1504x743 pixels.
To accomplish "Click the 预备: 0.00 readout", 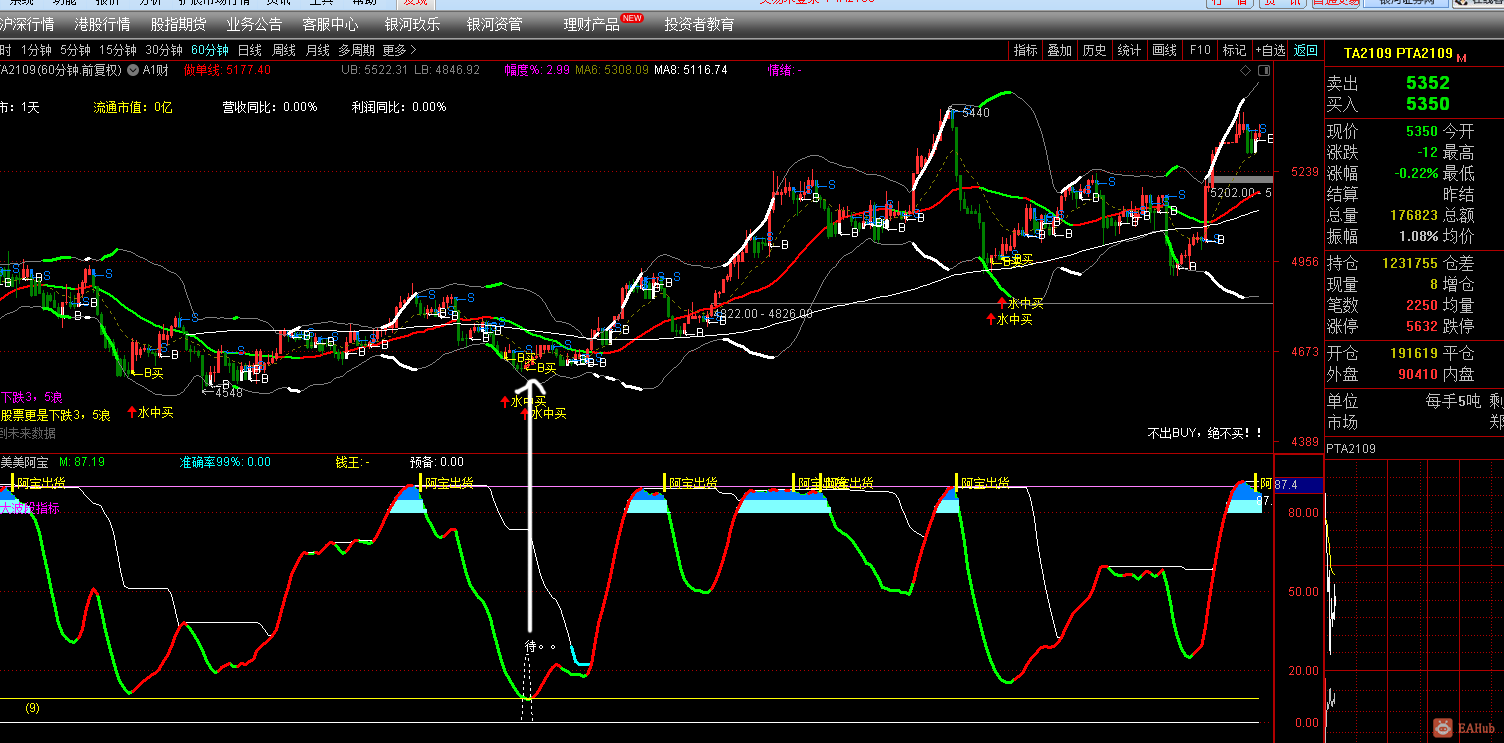I will coord(437,462).
